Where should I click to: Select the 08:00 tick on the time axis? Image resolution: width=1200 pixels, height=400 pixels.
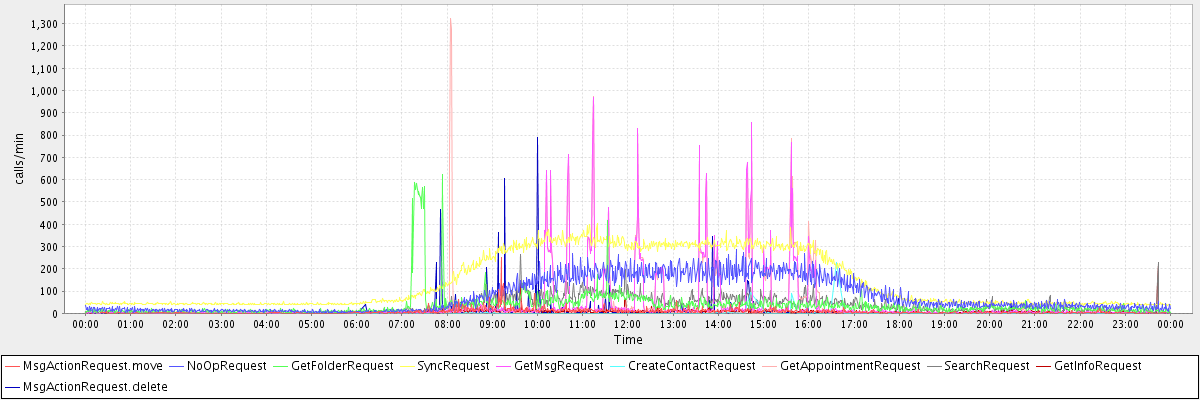coord(447,324)
